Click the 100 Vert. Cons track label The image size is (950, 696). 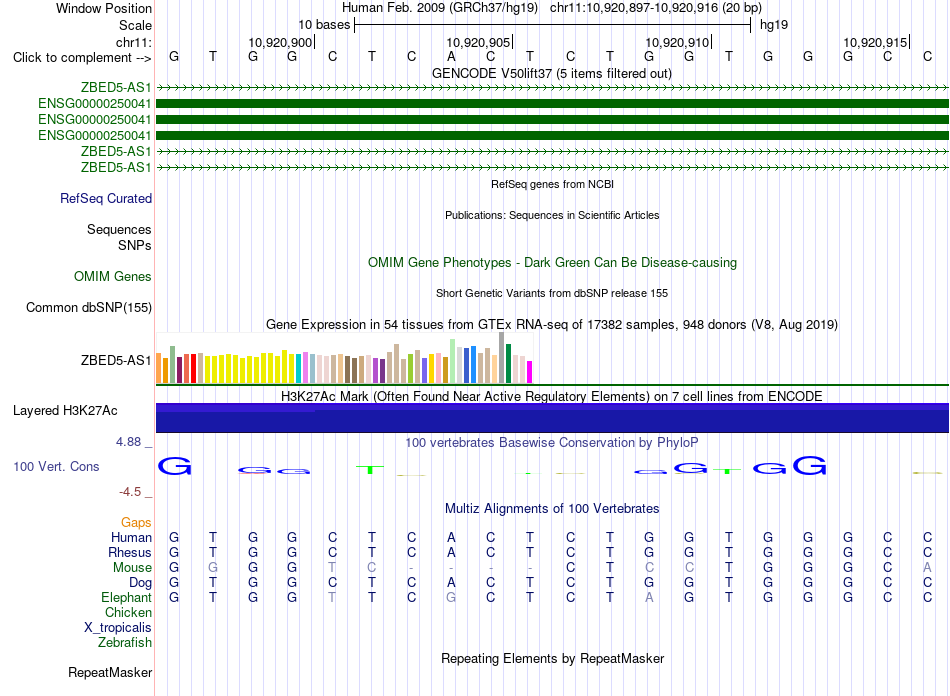point(56,466)
